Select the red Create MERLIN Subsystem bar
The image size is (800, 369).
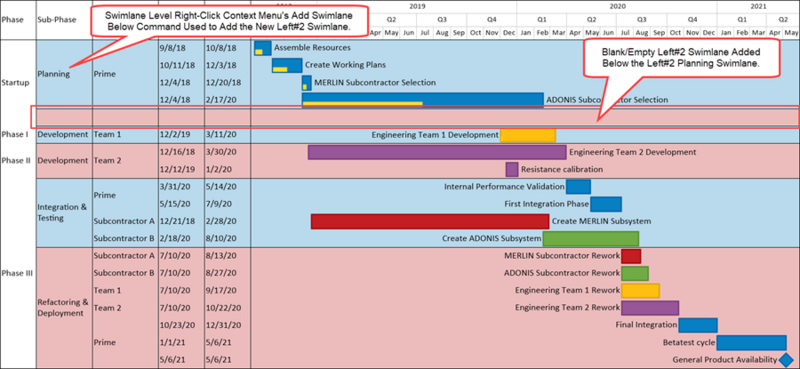coord(430,222)
